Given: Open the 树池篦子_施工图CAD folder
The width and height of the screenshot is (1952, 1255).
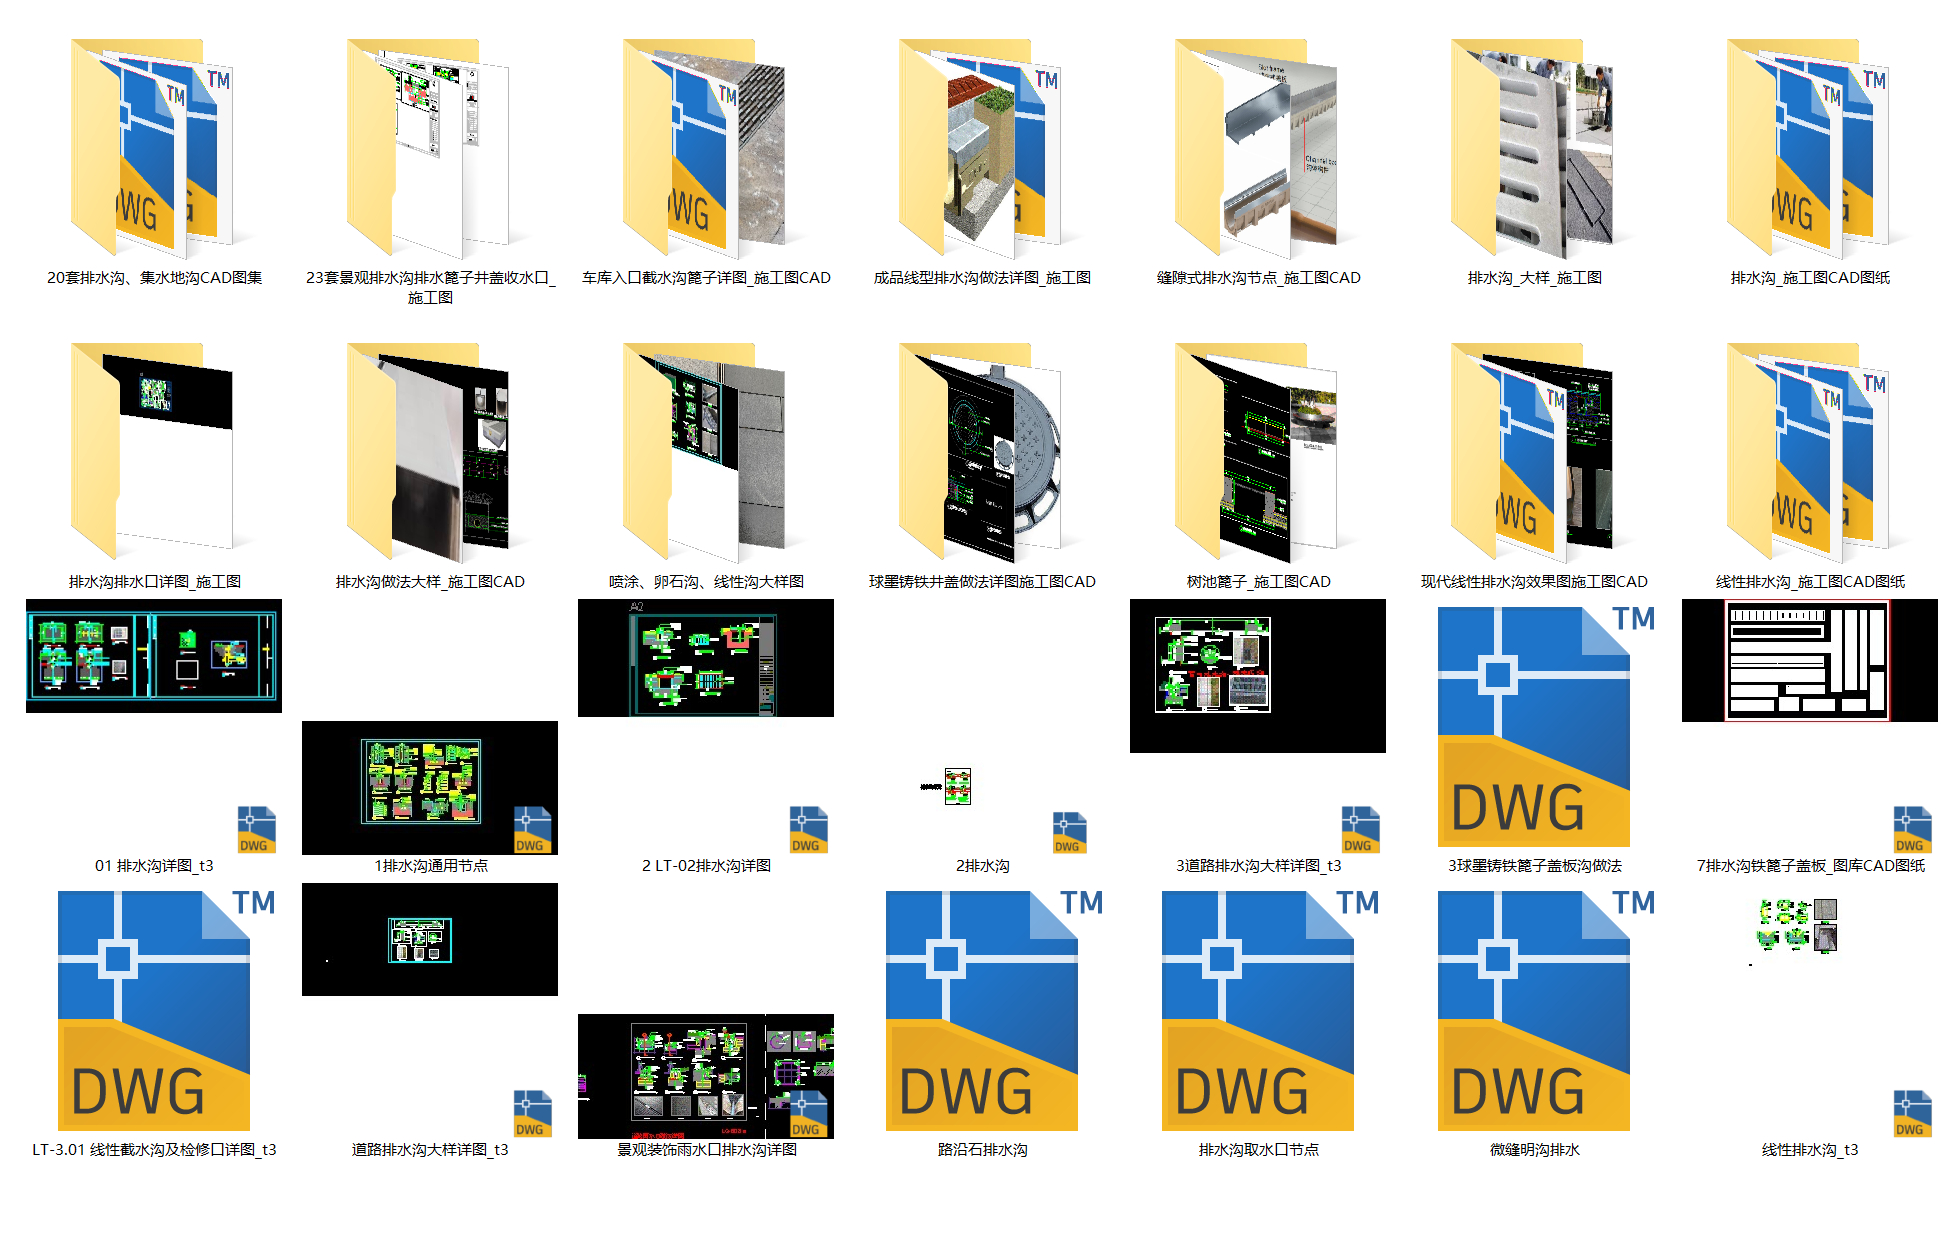Looking at the screenshot, I should point(1258,452).
